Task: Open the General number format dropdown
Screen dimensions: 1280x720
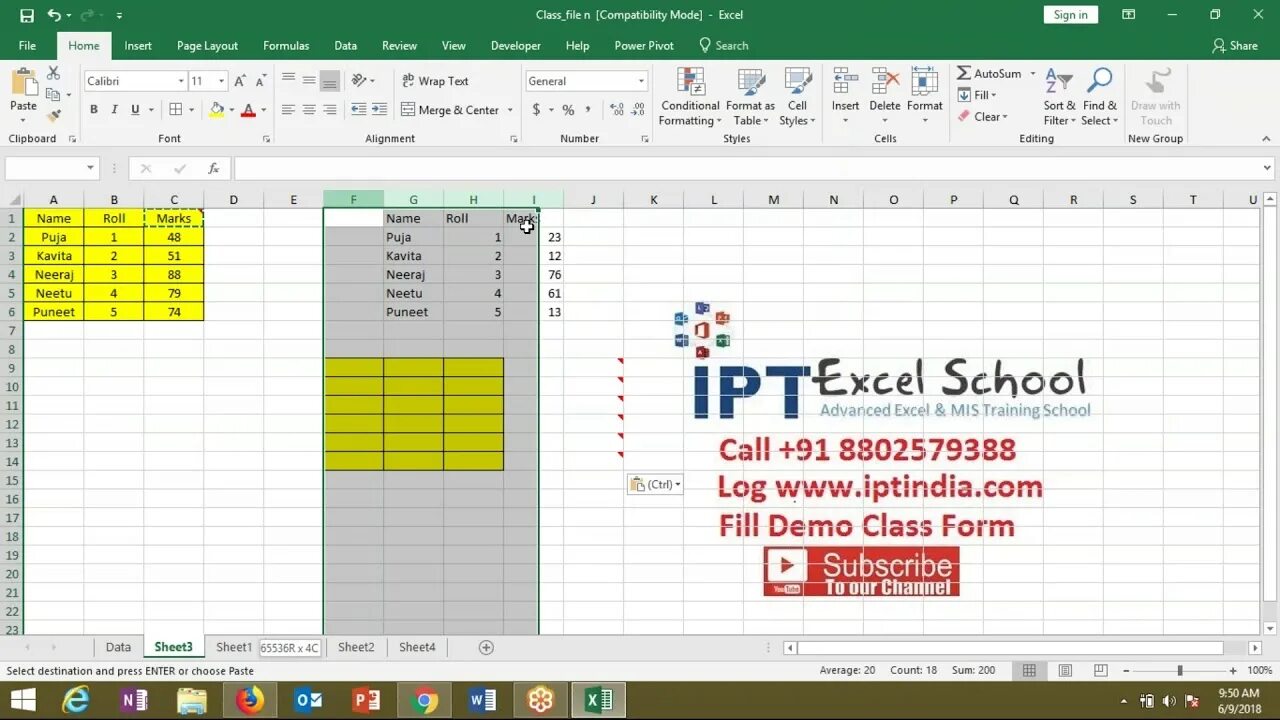Action: (641, 81)
